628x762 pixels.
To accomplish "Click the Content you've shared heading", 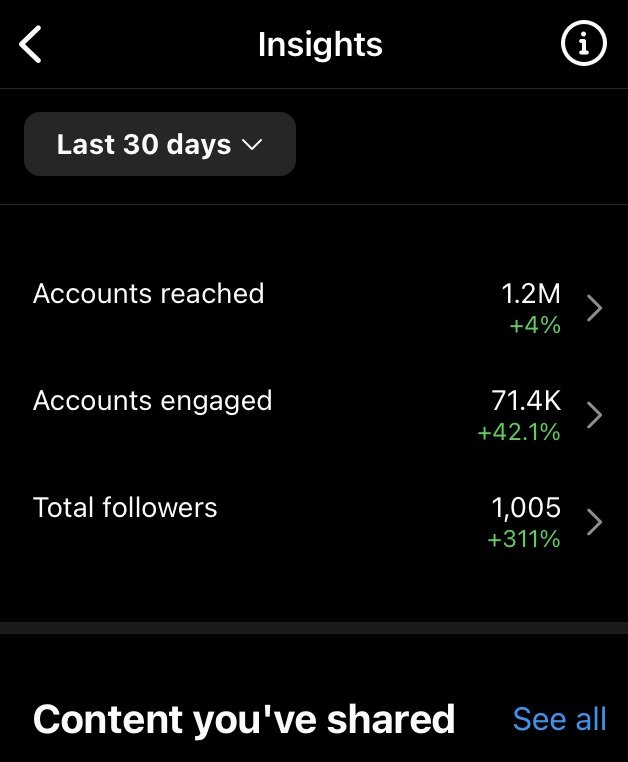I will click(x=244, y=720).
